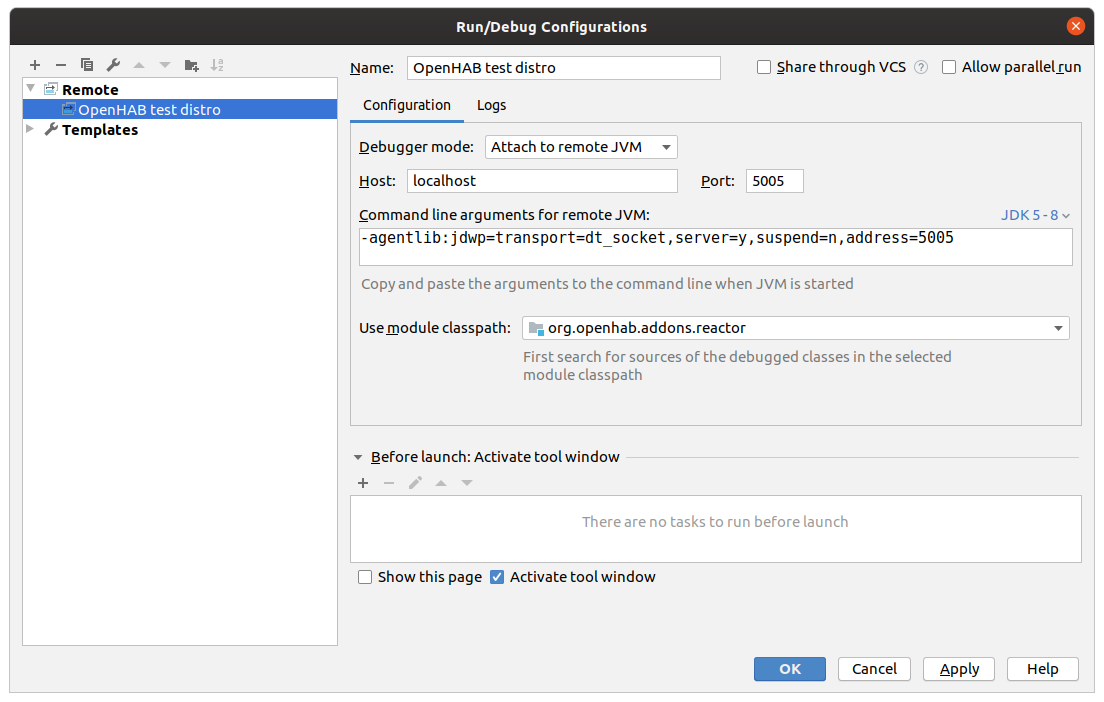Edit the selected before-launch task
This screenshot has width=1104, height=702.
click(415, 482)
